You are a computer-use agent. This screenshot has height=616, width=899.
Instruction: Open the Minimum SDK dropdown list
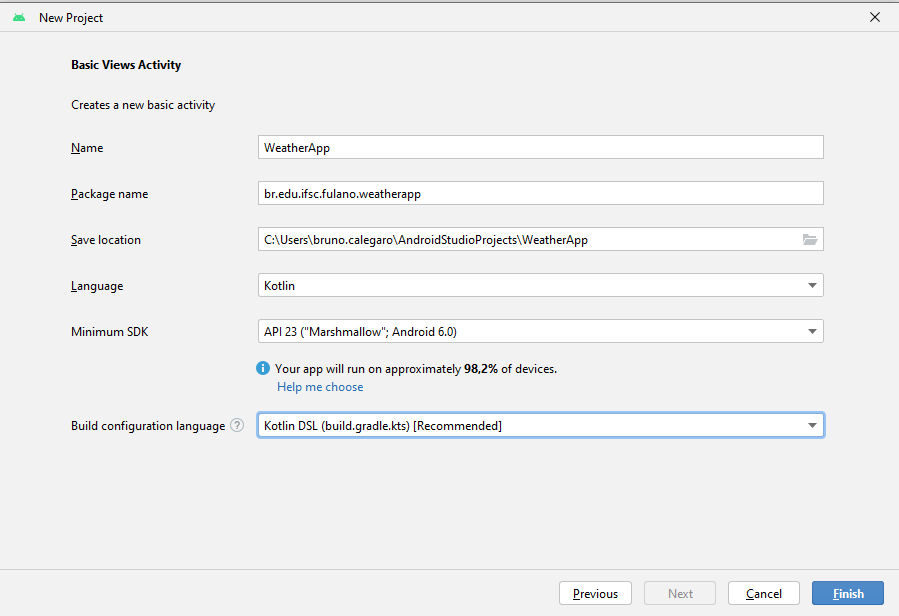point(811,332)
